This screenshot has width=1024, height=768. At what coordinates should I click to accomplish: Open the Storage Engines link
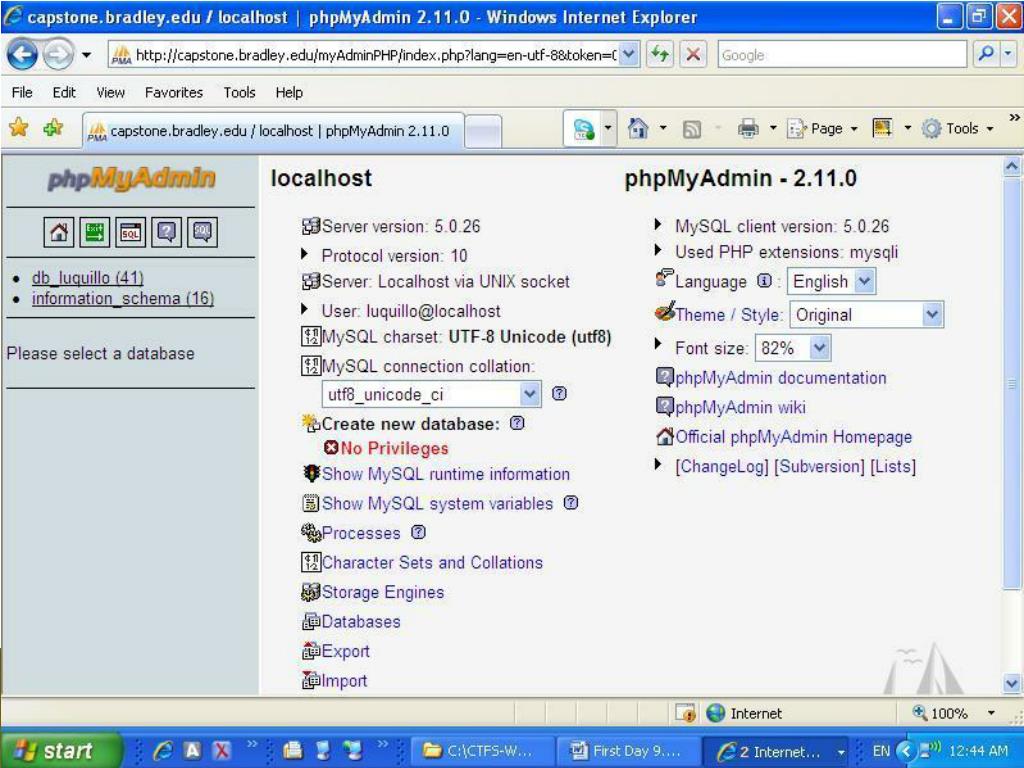[383, 592]
